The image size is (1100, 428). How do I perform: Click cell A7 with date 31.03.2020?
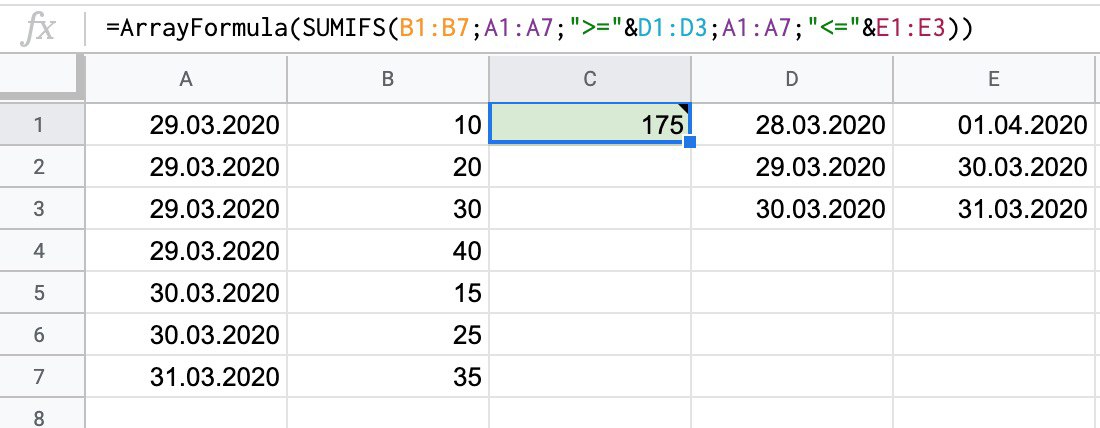pos(186,377)
